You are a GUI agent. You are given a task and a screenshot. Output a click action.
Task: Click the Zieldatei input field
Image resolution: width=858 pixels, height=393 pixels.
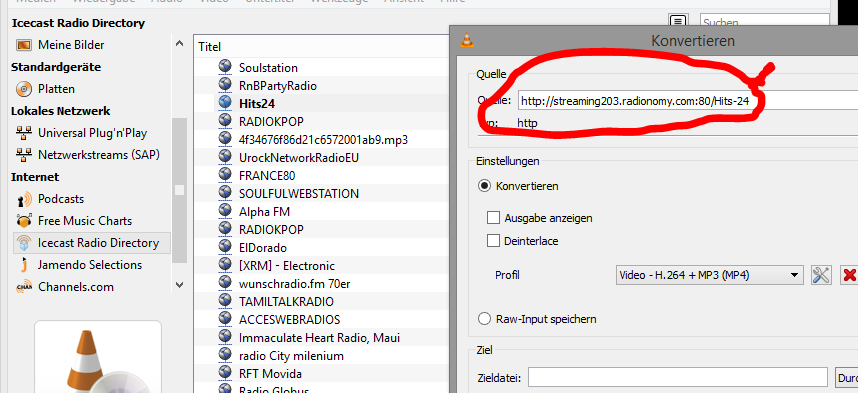tap(677, 377)
